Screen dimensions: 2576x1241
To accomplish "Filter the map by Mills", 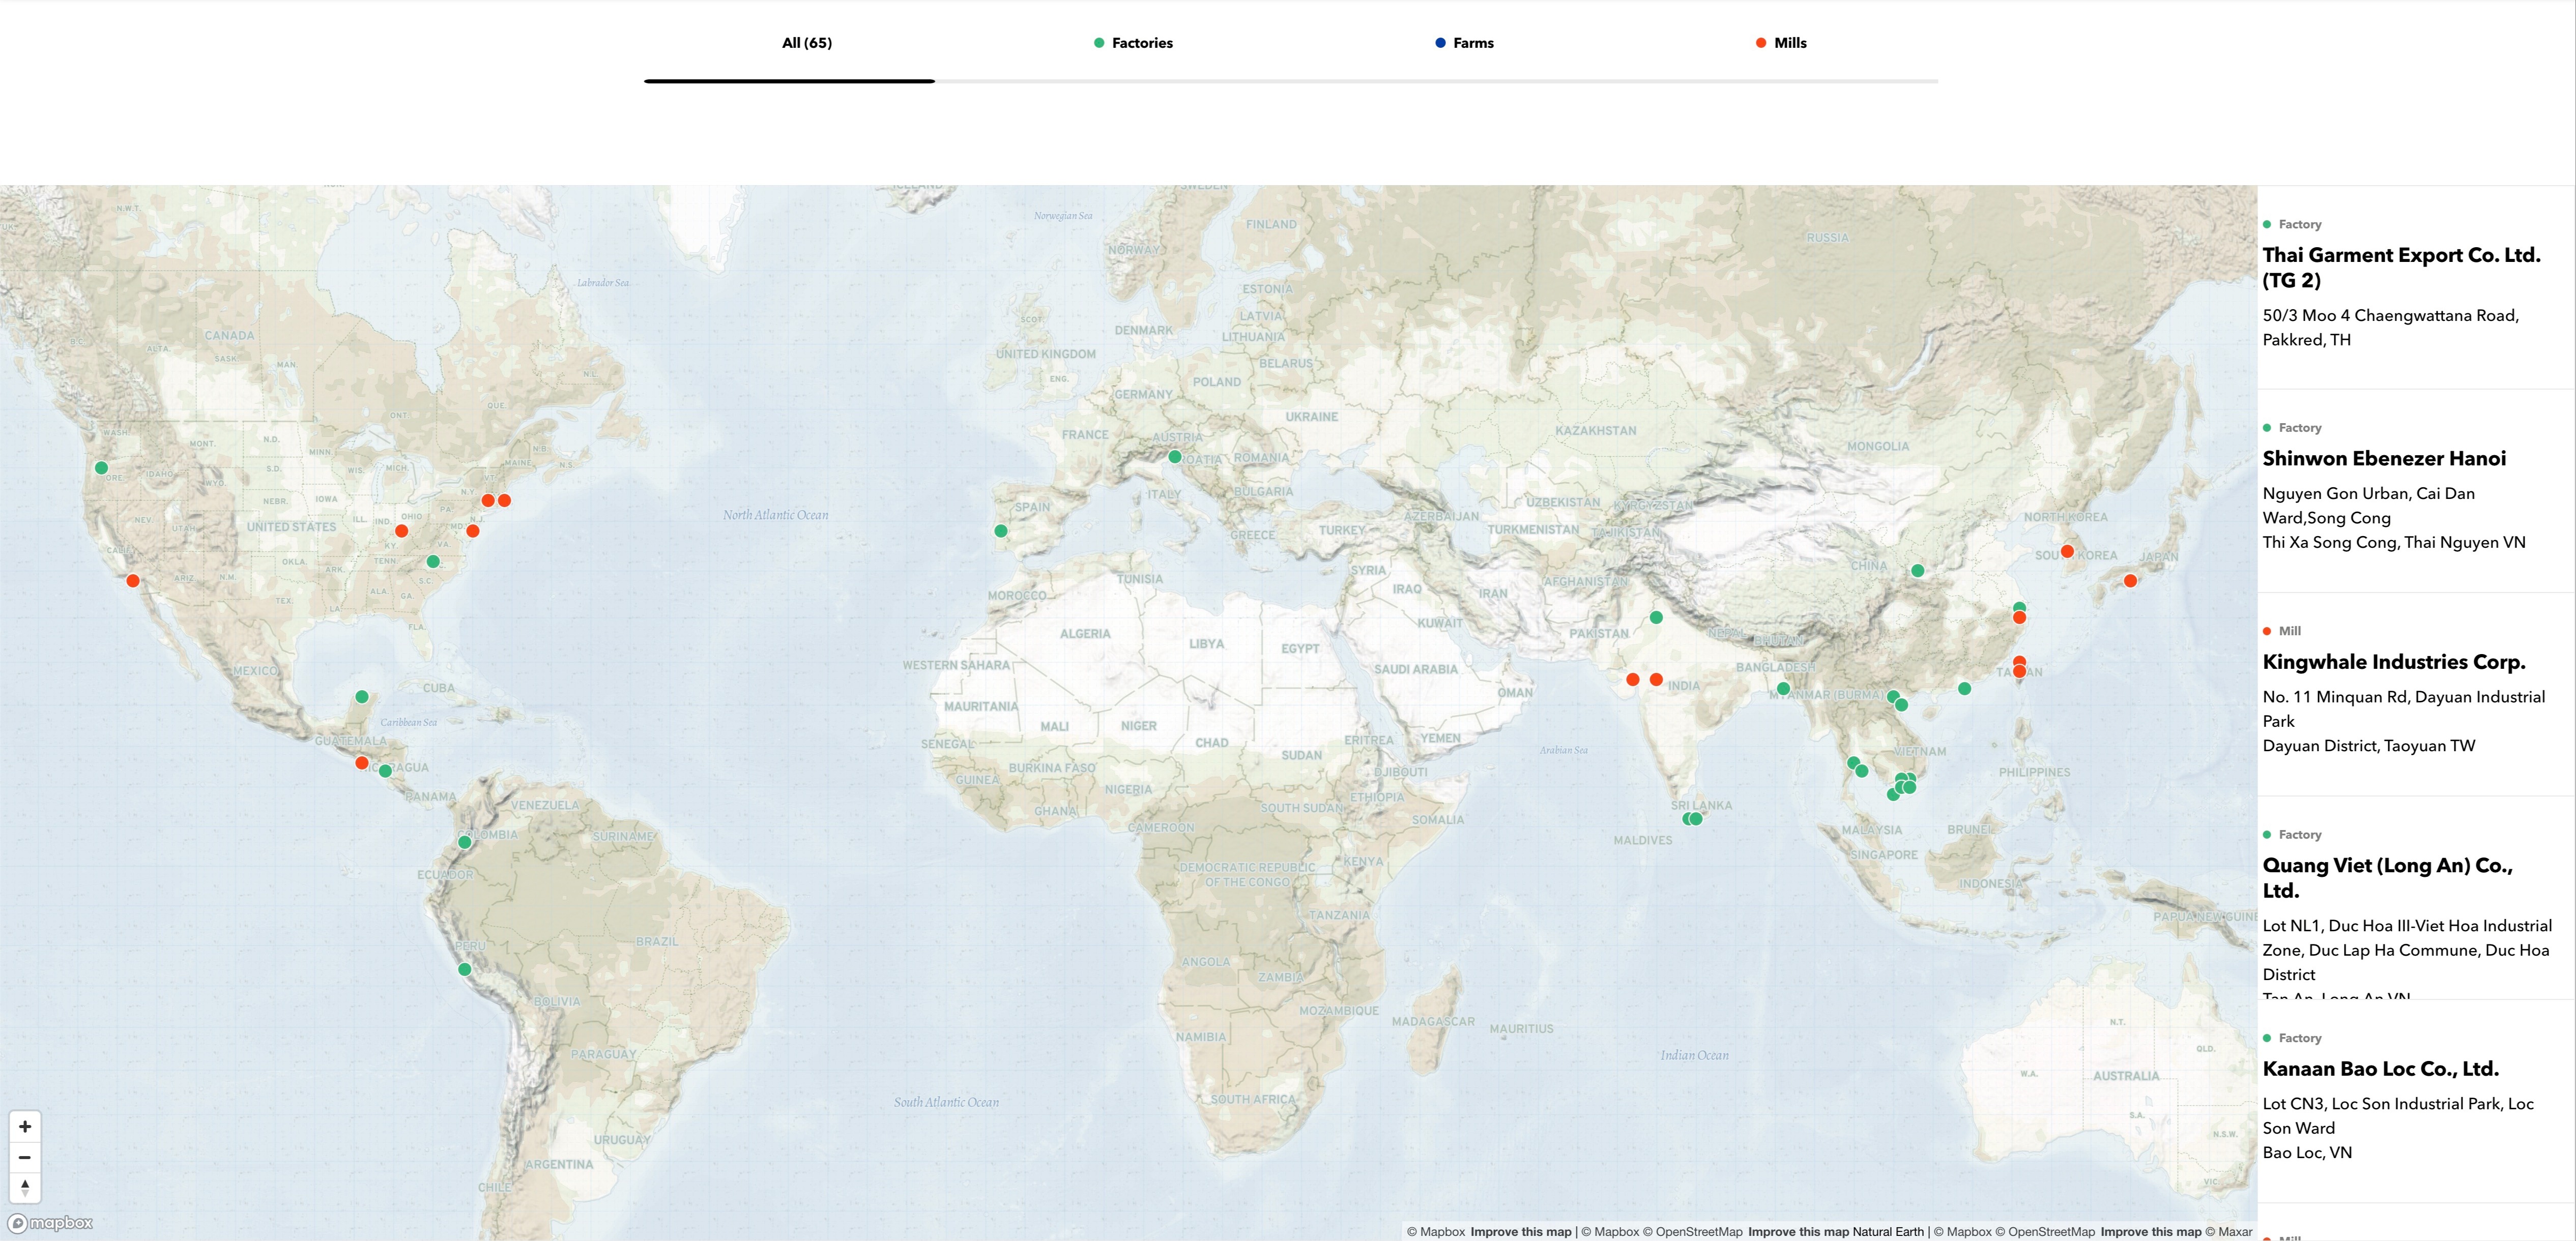I will click(x=1781, y=43).
